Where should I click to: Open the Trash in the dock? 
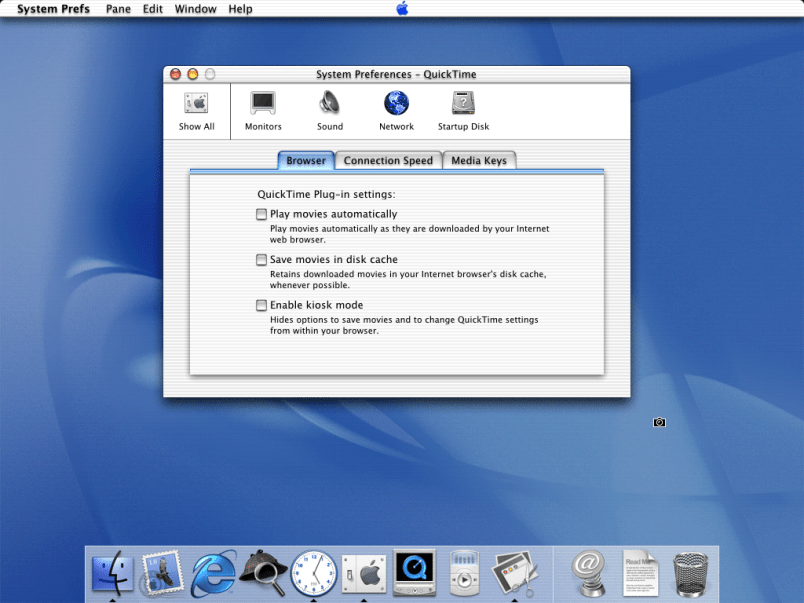coord(691,573)
